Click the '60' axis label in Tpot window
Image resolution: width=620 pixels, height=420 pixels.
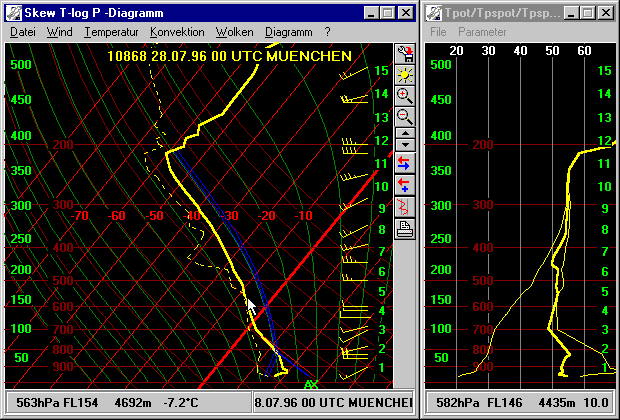[x=584, y=51]
